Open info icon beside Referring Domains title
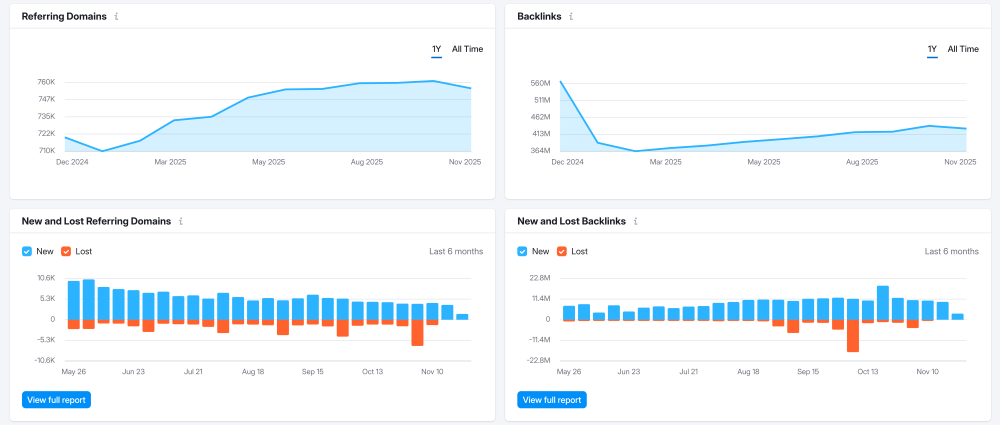Screen dimensions: 1000x425 [x=116, y=17]
